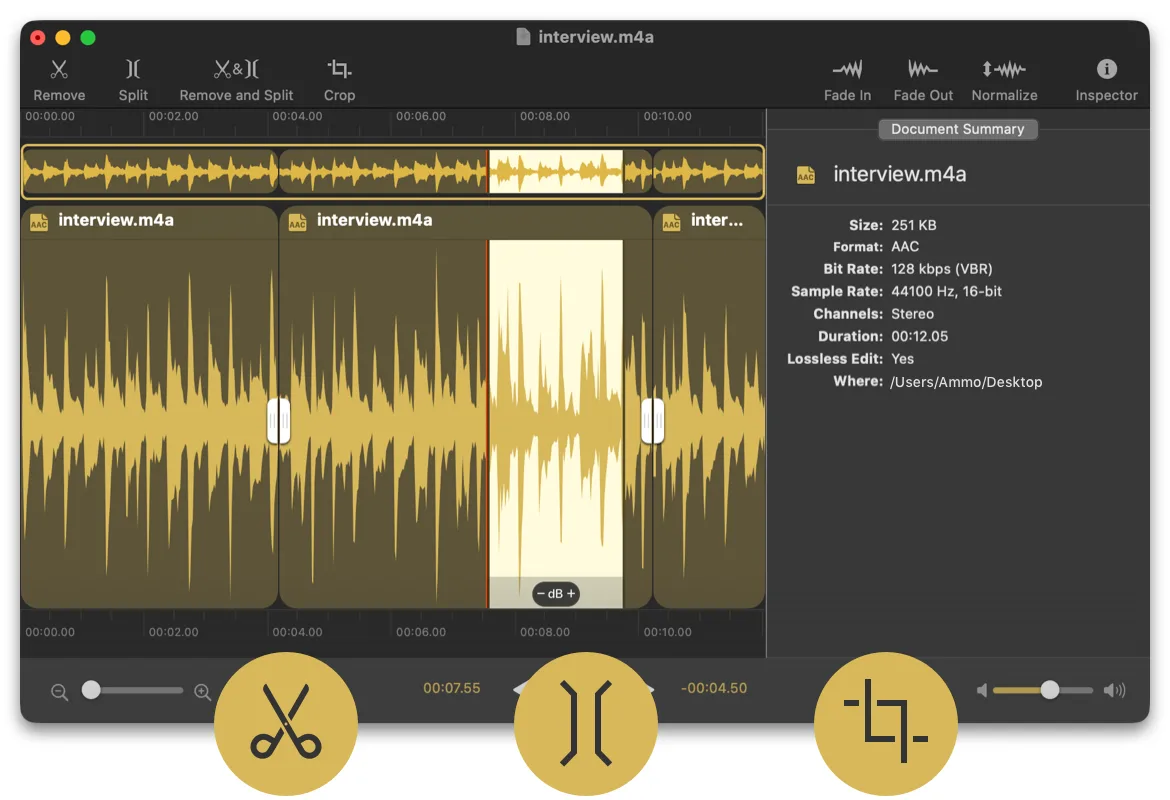This screenshot has width=1170, height=800.
Task: Adjust the zoom level slider knob
Action: [x=91, y=690]
